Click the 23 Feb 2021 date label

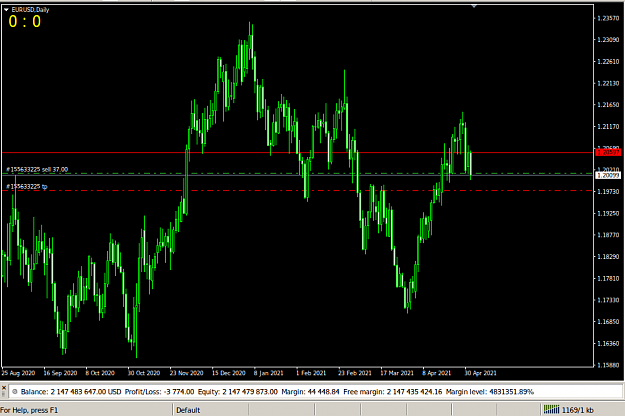[x=355, y=373]
